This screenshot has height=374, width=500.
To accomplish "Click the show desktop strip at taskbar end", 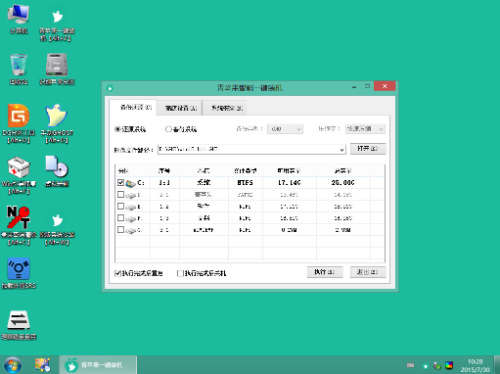I will pos(497,365).
